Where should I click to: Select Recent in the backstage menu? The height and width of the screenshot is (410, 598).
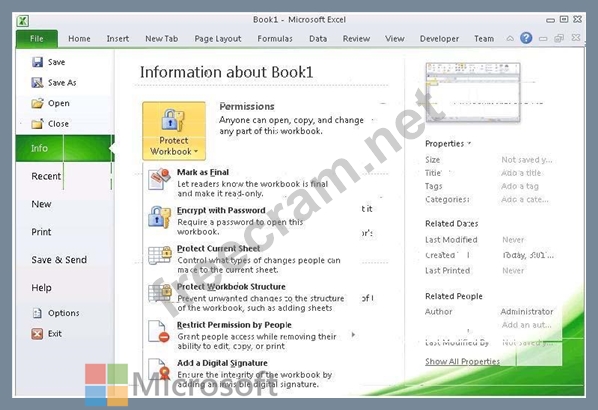(46, 176)
